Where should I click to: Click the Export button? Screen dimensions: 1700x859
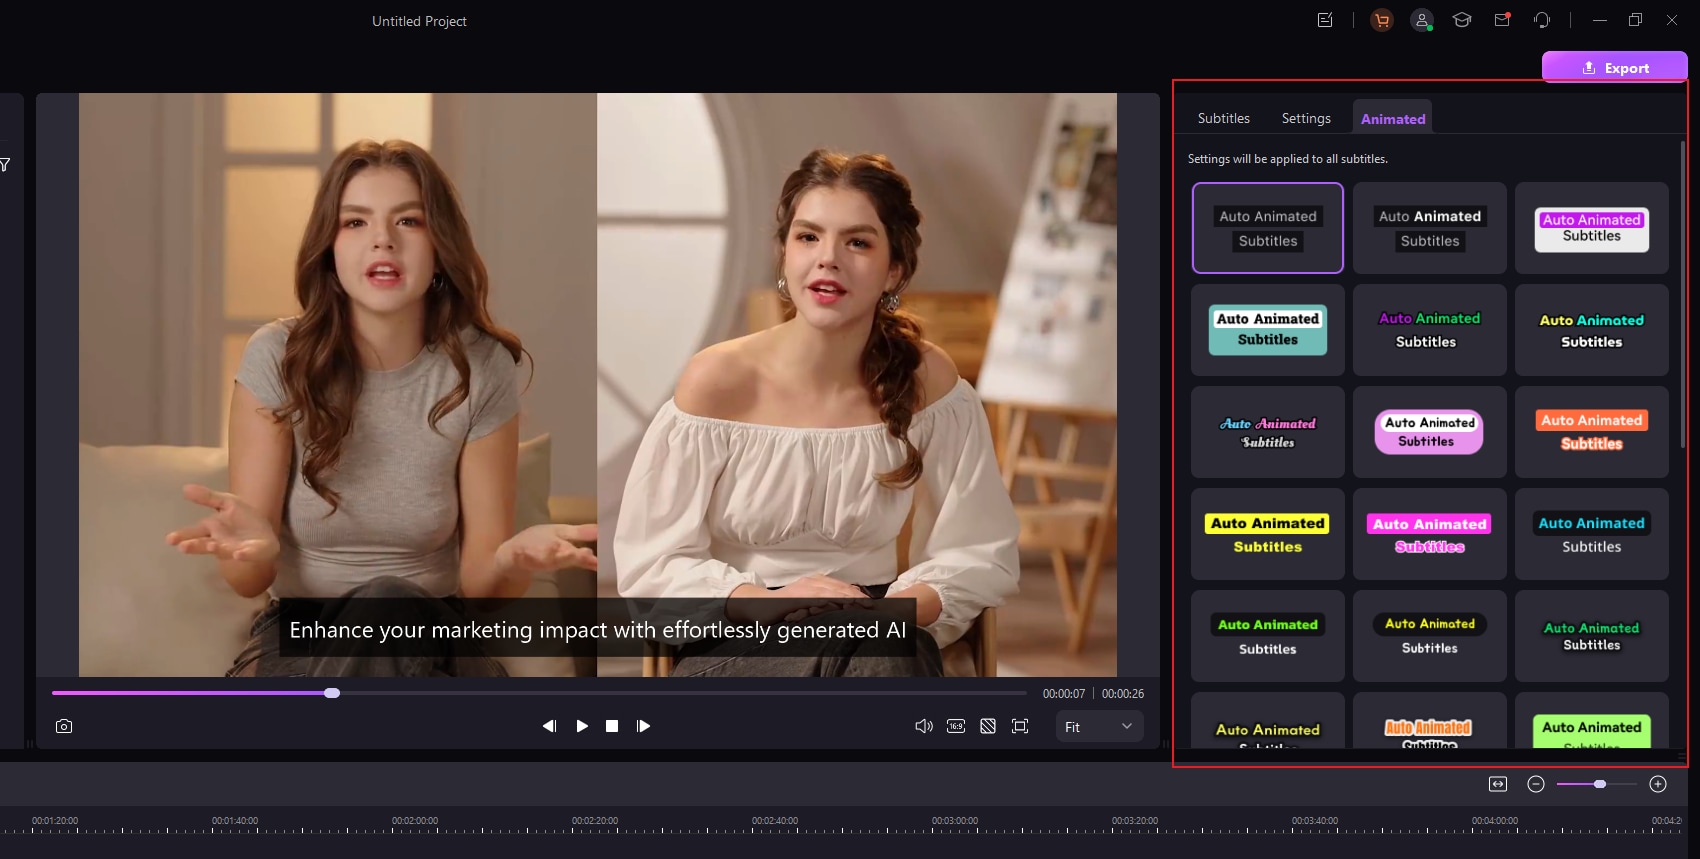(x=1615, y=67)
